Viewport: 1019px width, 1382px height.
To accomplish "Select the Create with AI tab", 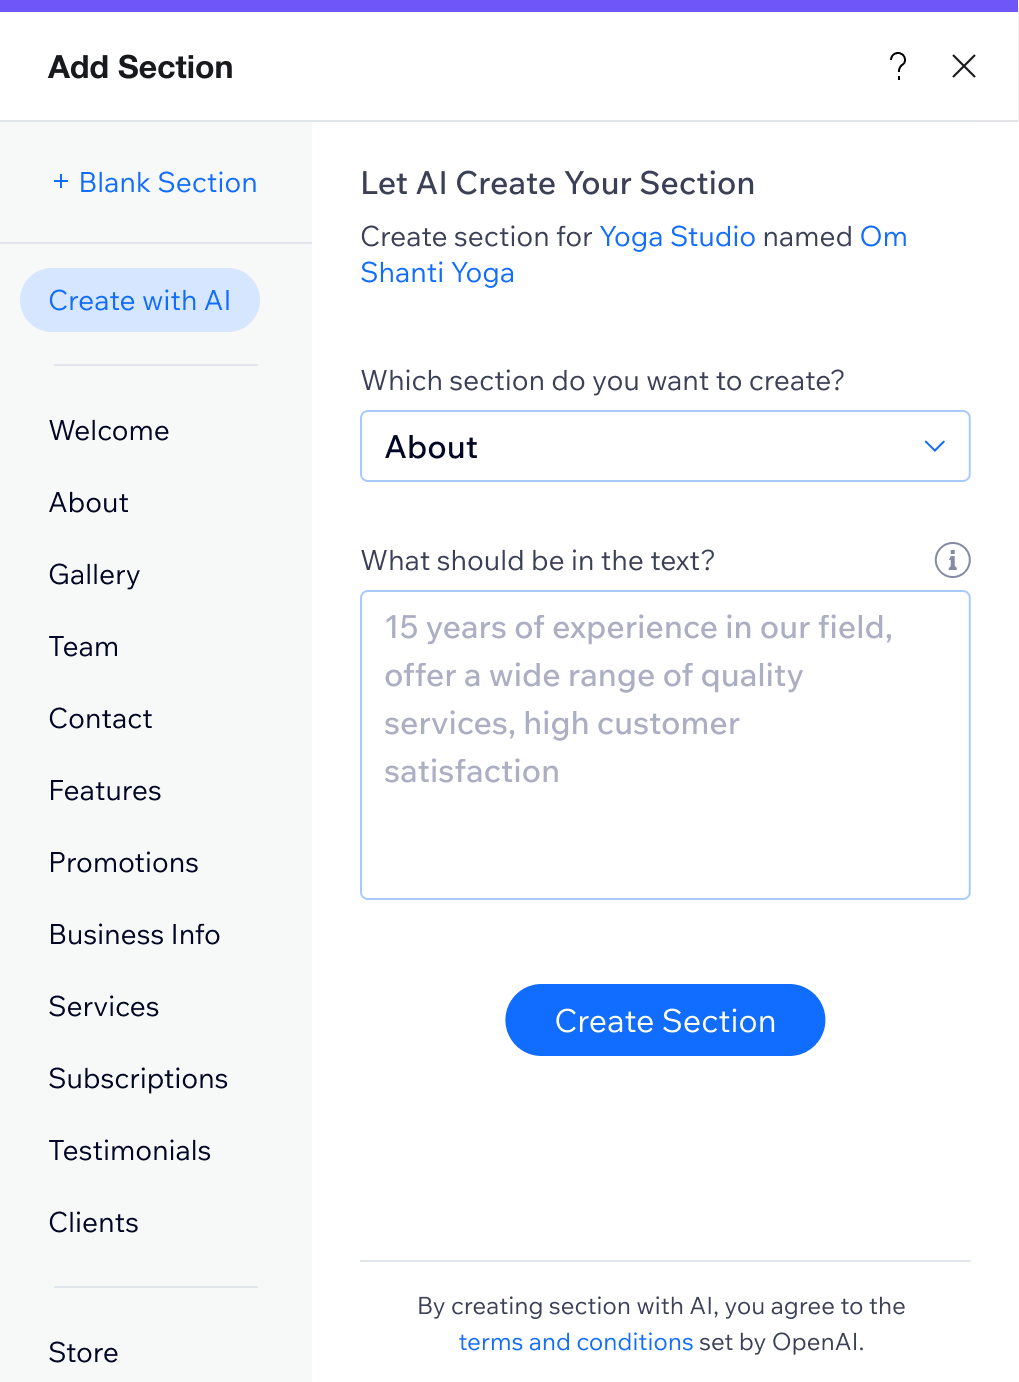I will point(140,300).
